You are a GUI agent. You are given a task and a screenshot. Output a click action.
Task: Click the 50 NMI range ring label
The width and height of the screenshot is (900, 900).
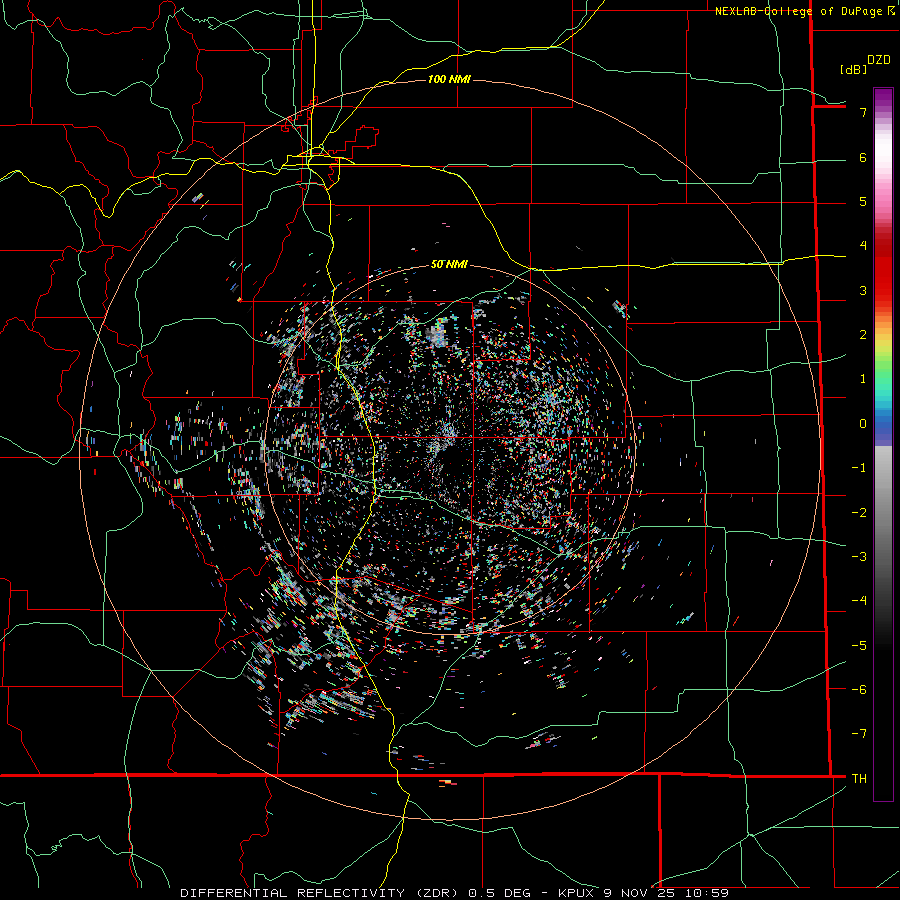[x=449, y=264]
